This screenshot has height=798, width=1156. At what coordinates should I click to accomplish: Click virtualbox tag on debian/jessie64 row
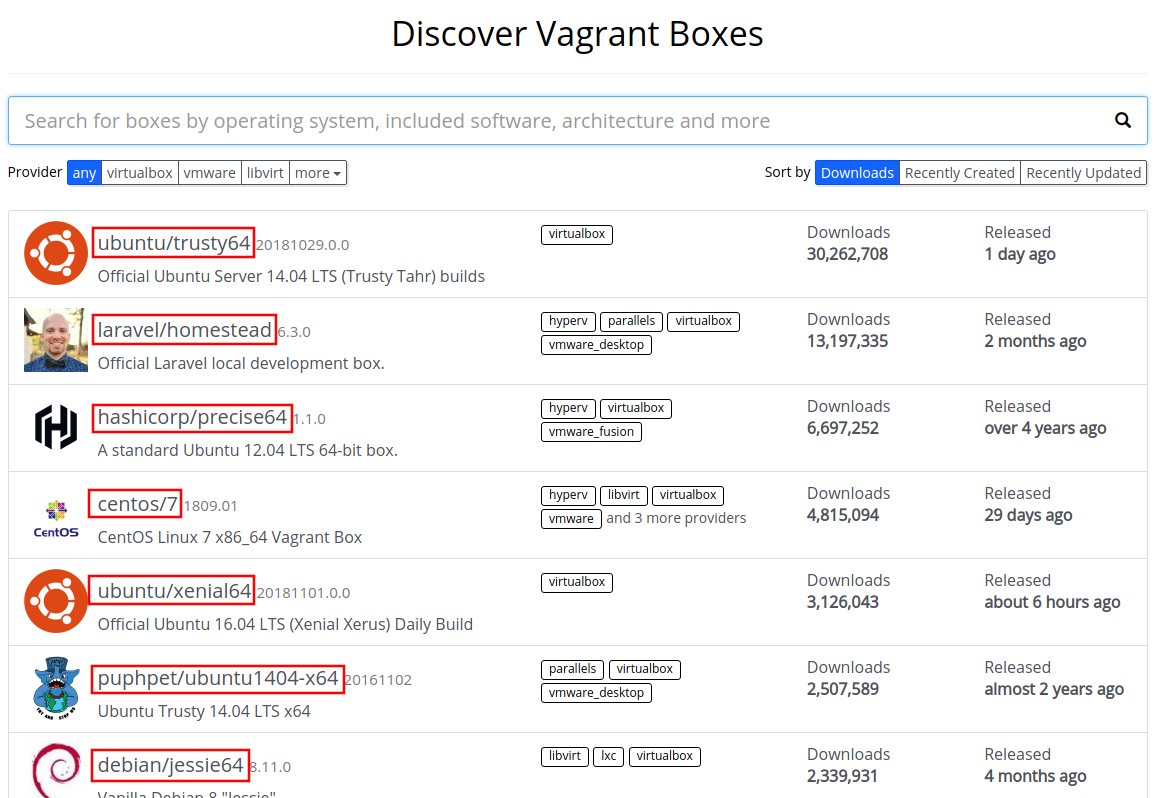(x=665, y=757)
